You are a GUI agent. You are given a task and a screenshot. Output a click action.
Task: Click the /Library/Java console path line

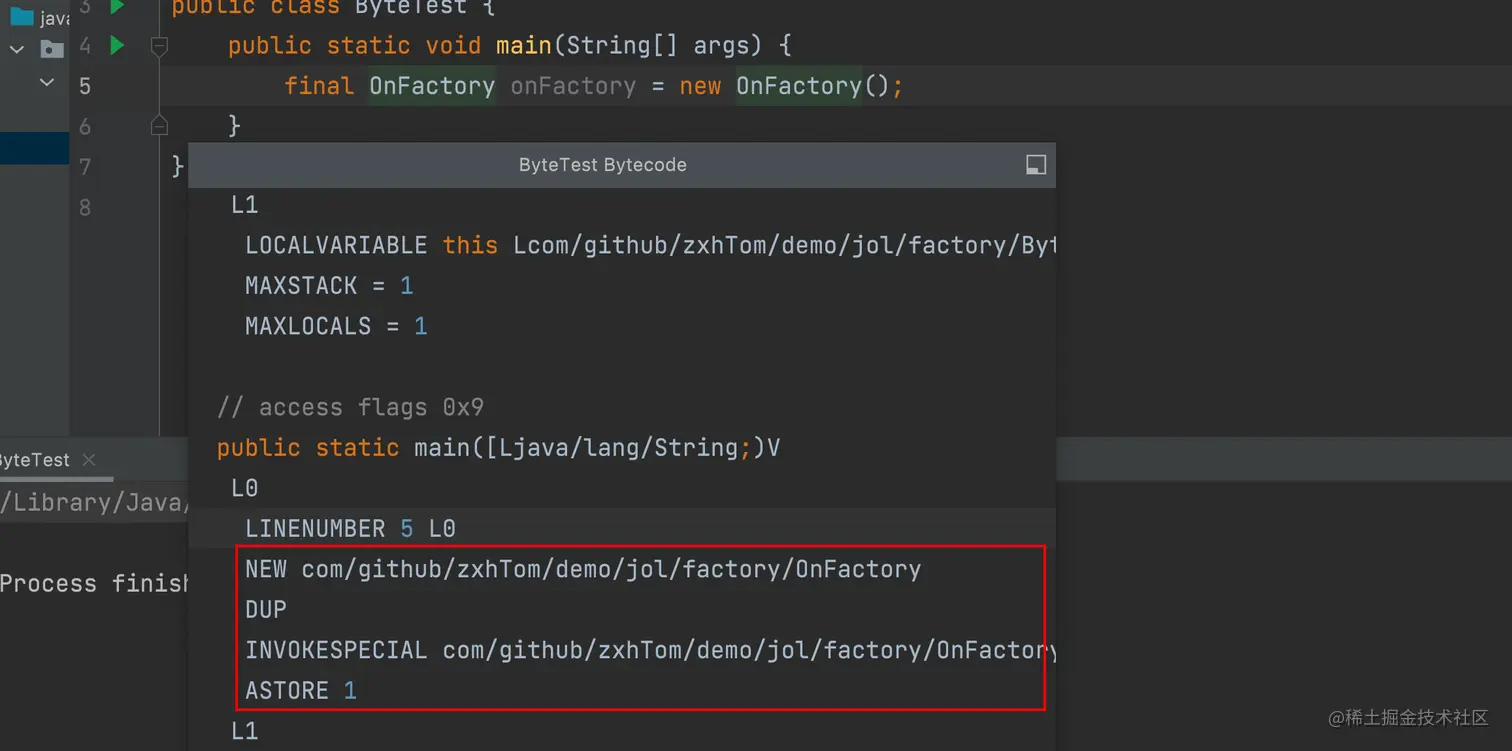pyautogui.click(x=94, y=502)
